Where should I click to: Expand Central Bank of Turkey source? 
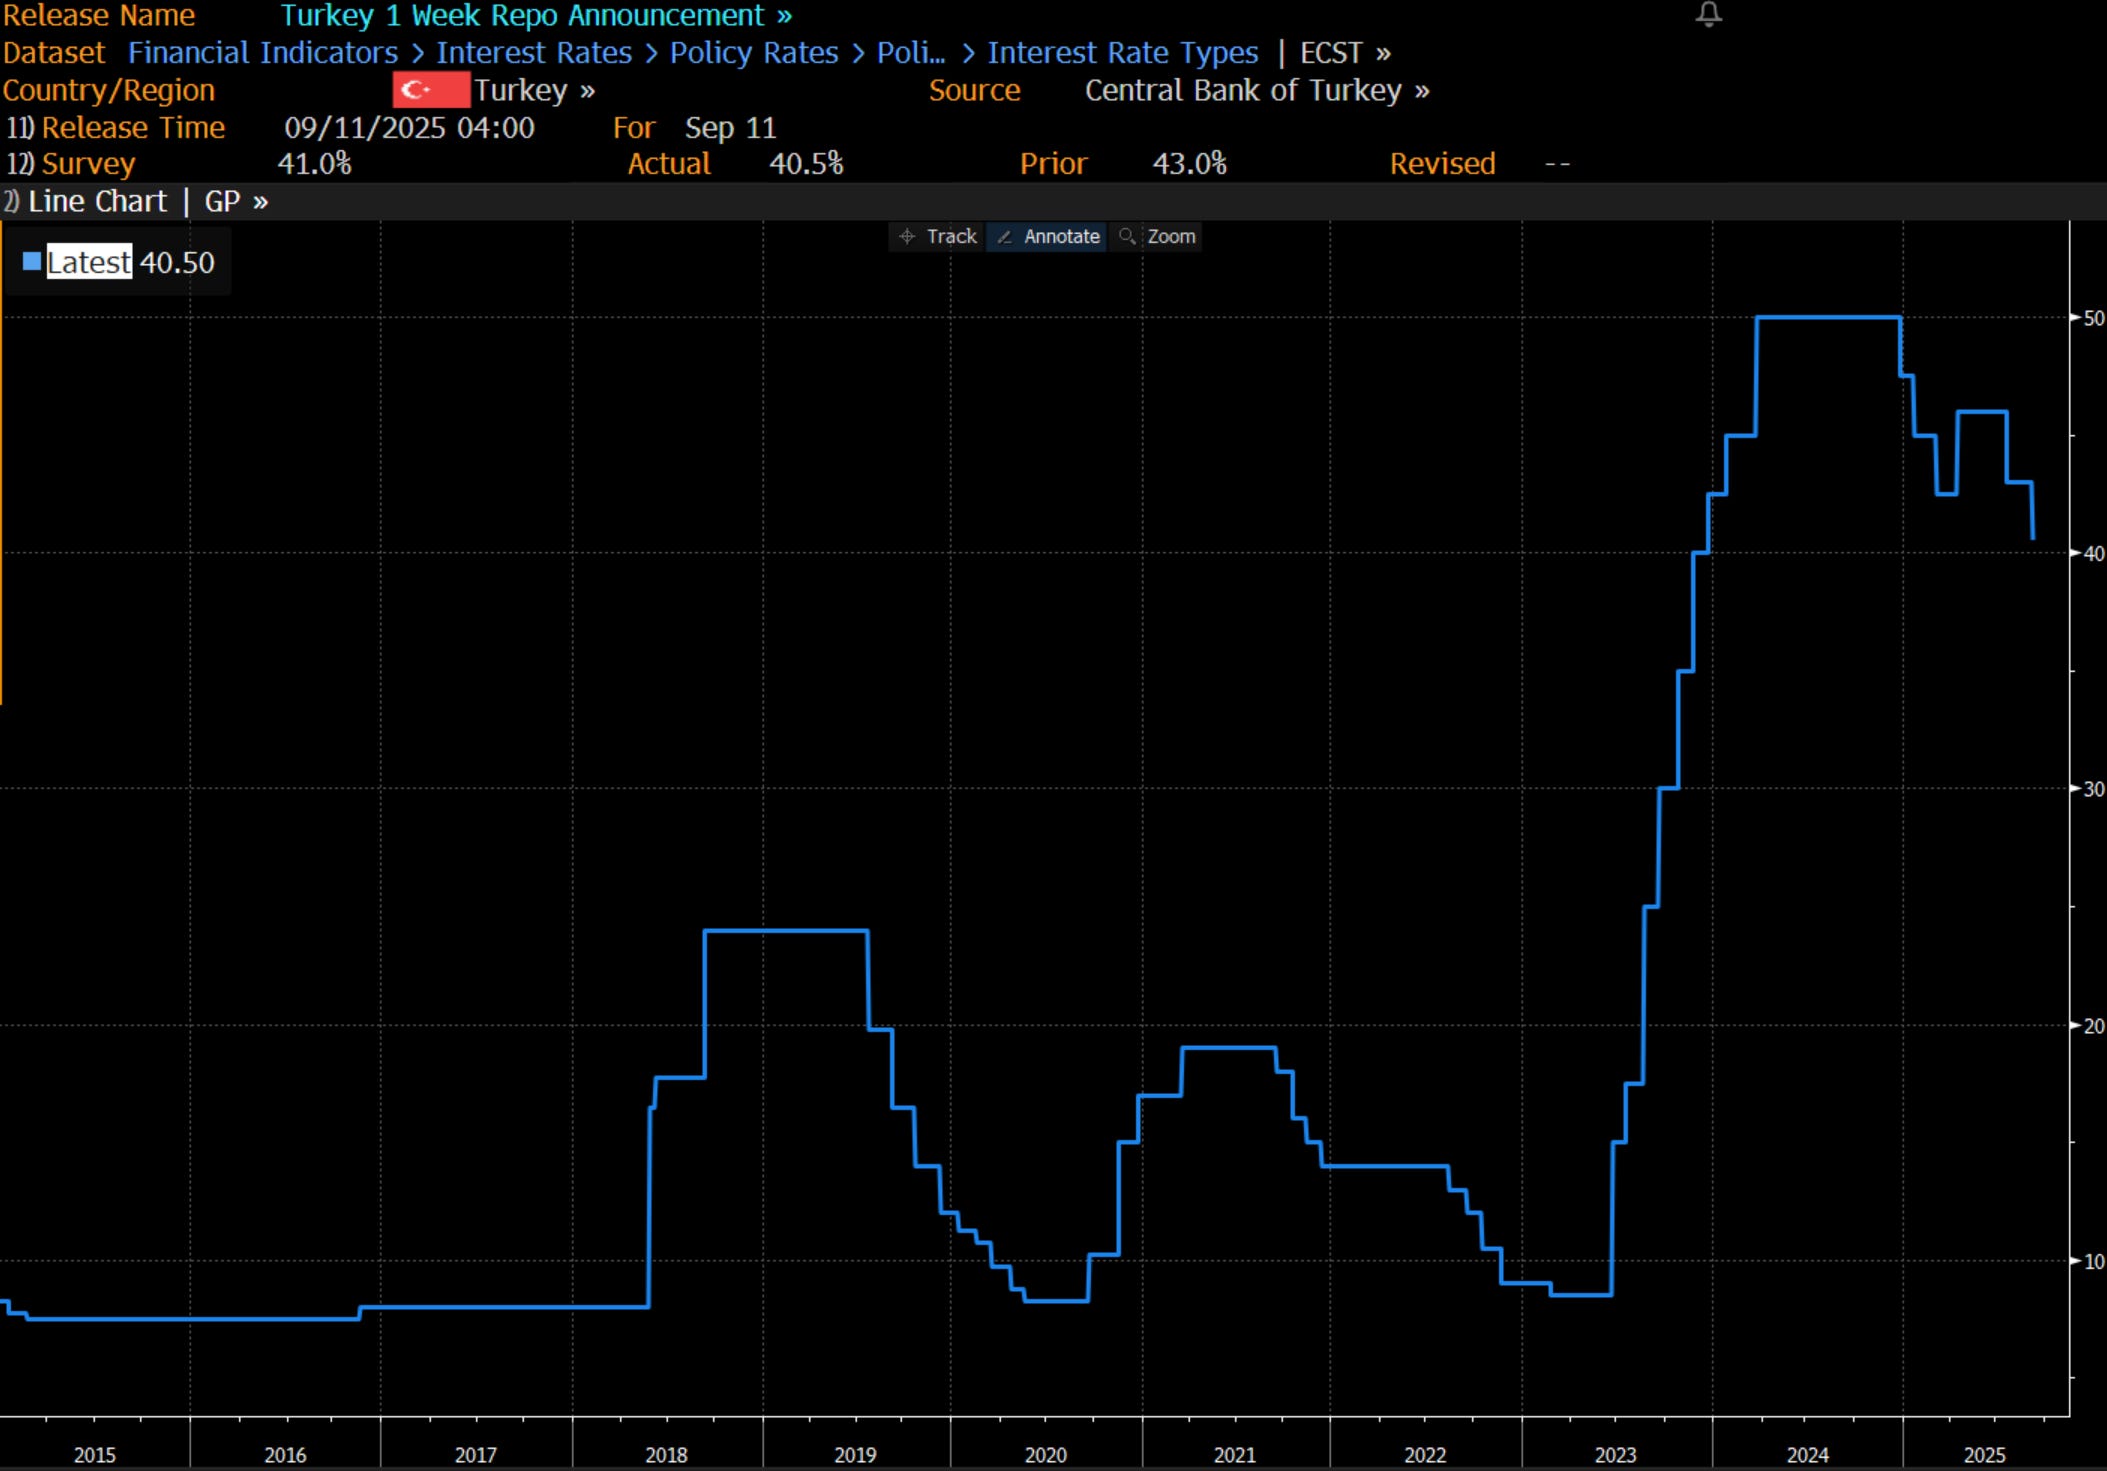click(x=1256, y=90)
